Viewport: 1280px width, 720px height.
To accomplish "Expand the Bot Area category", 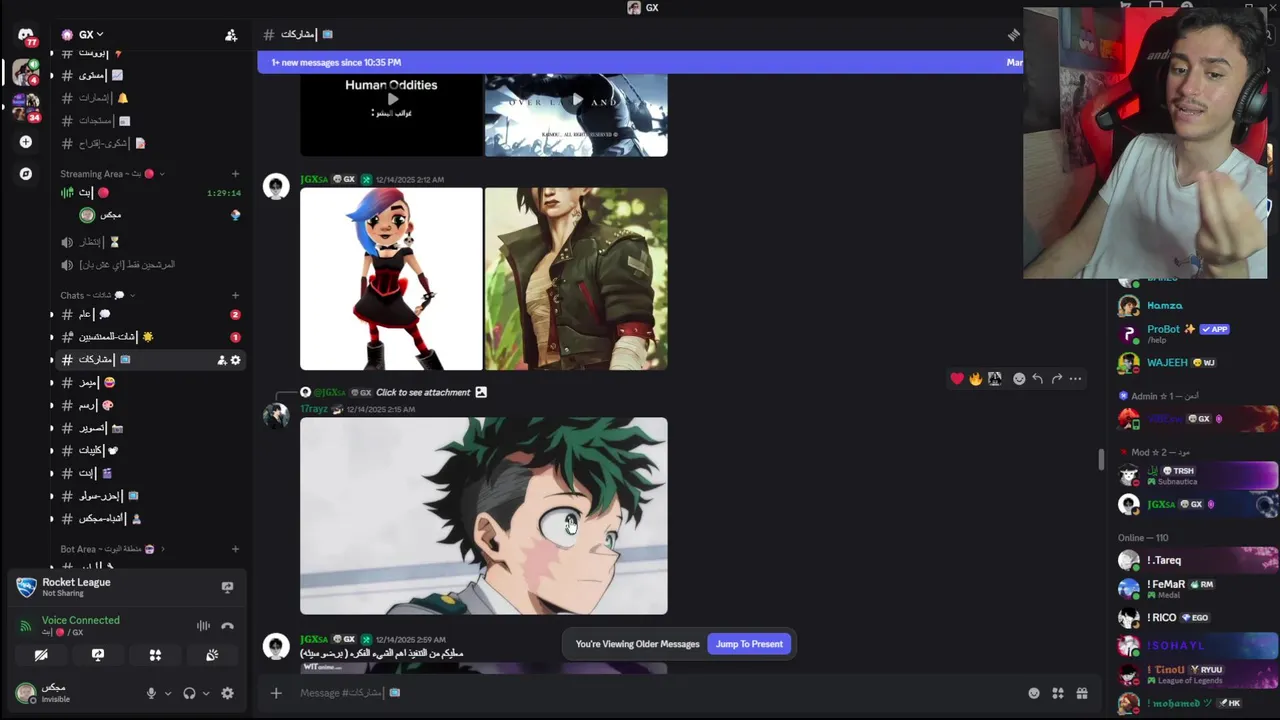I will tap(112, 549).
